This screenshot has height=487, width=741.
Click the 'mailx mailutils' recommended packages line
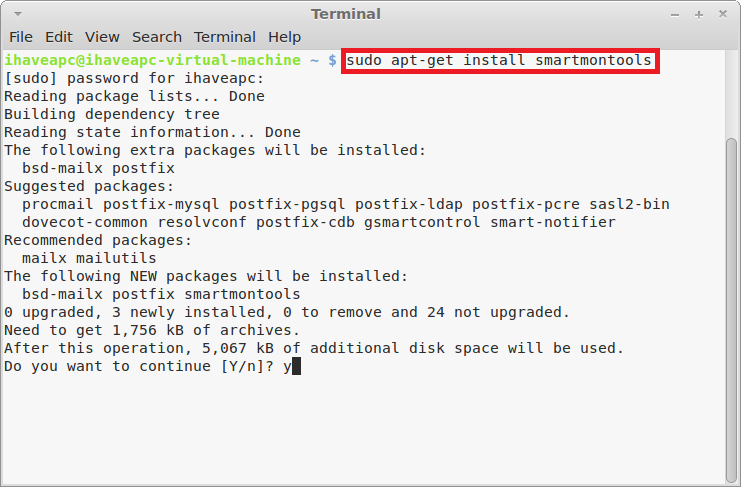point(89,258)
